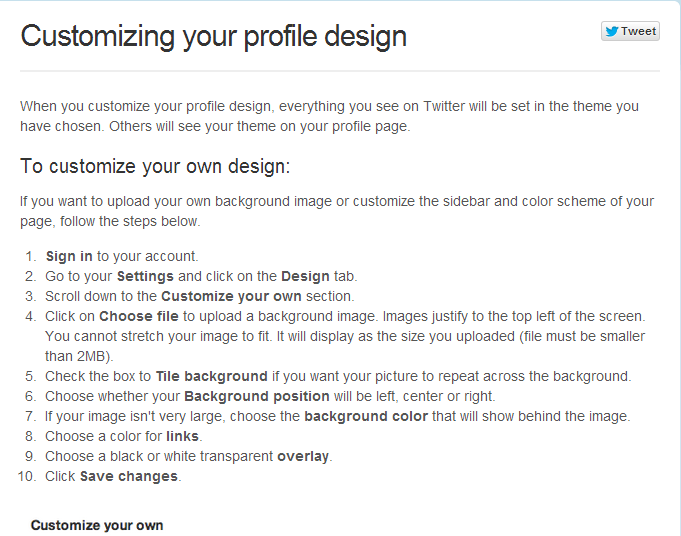Click the Customize your own heading at bottom

(97, 526)
